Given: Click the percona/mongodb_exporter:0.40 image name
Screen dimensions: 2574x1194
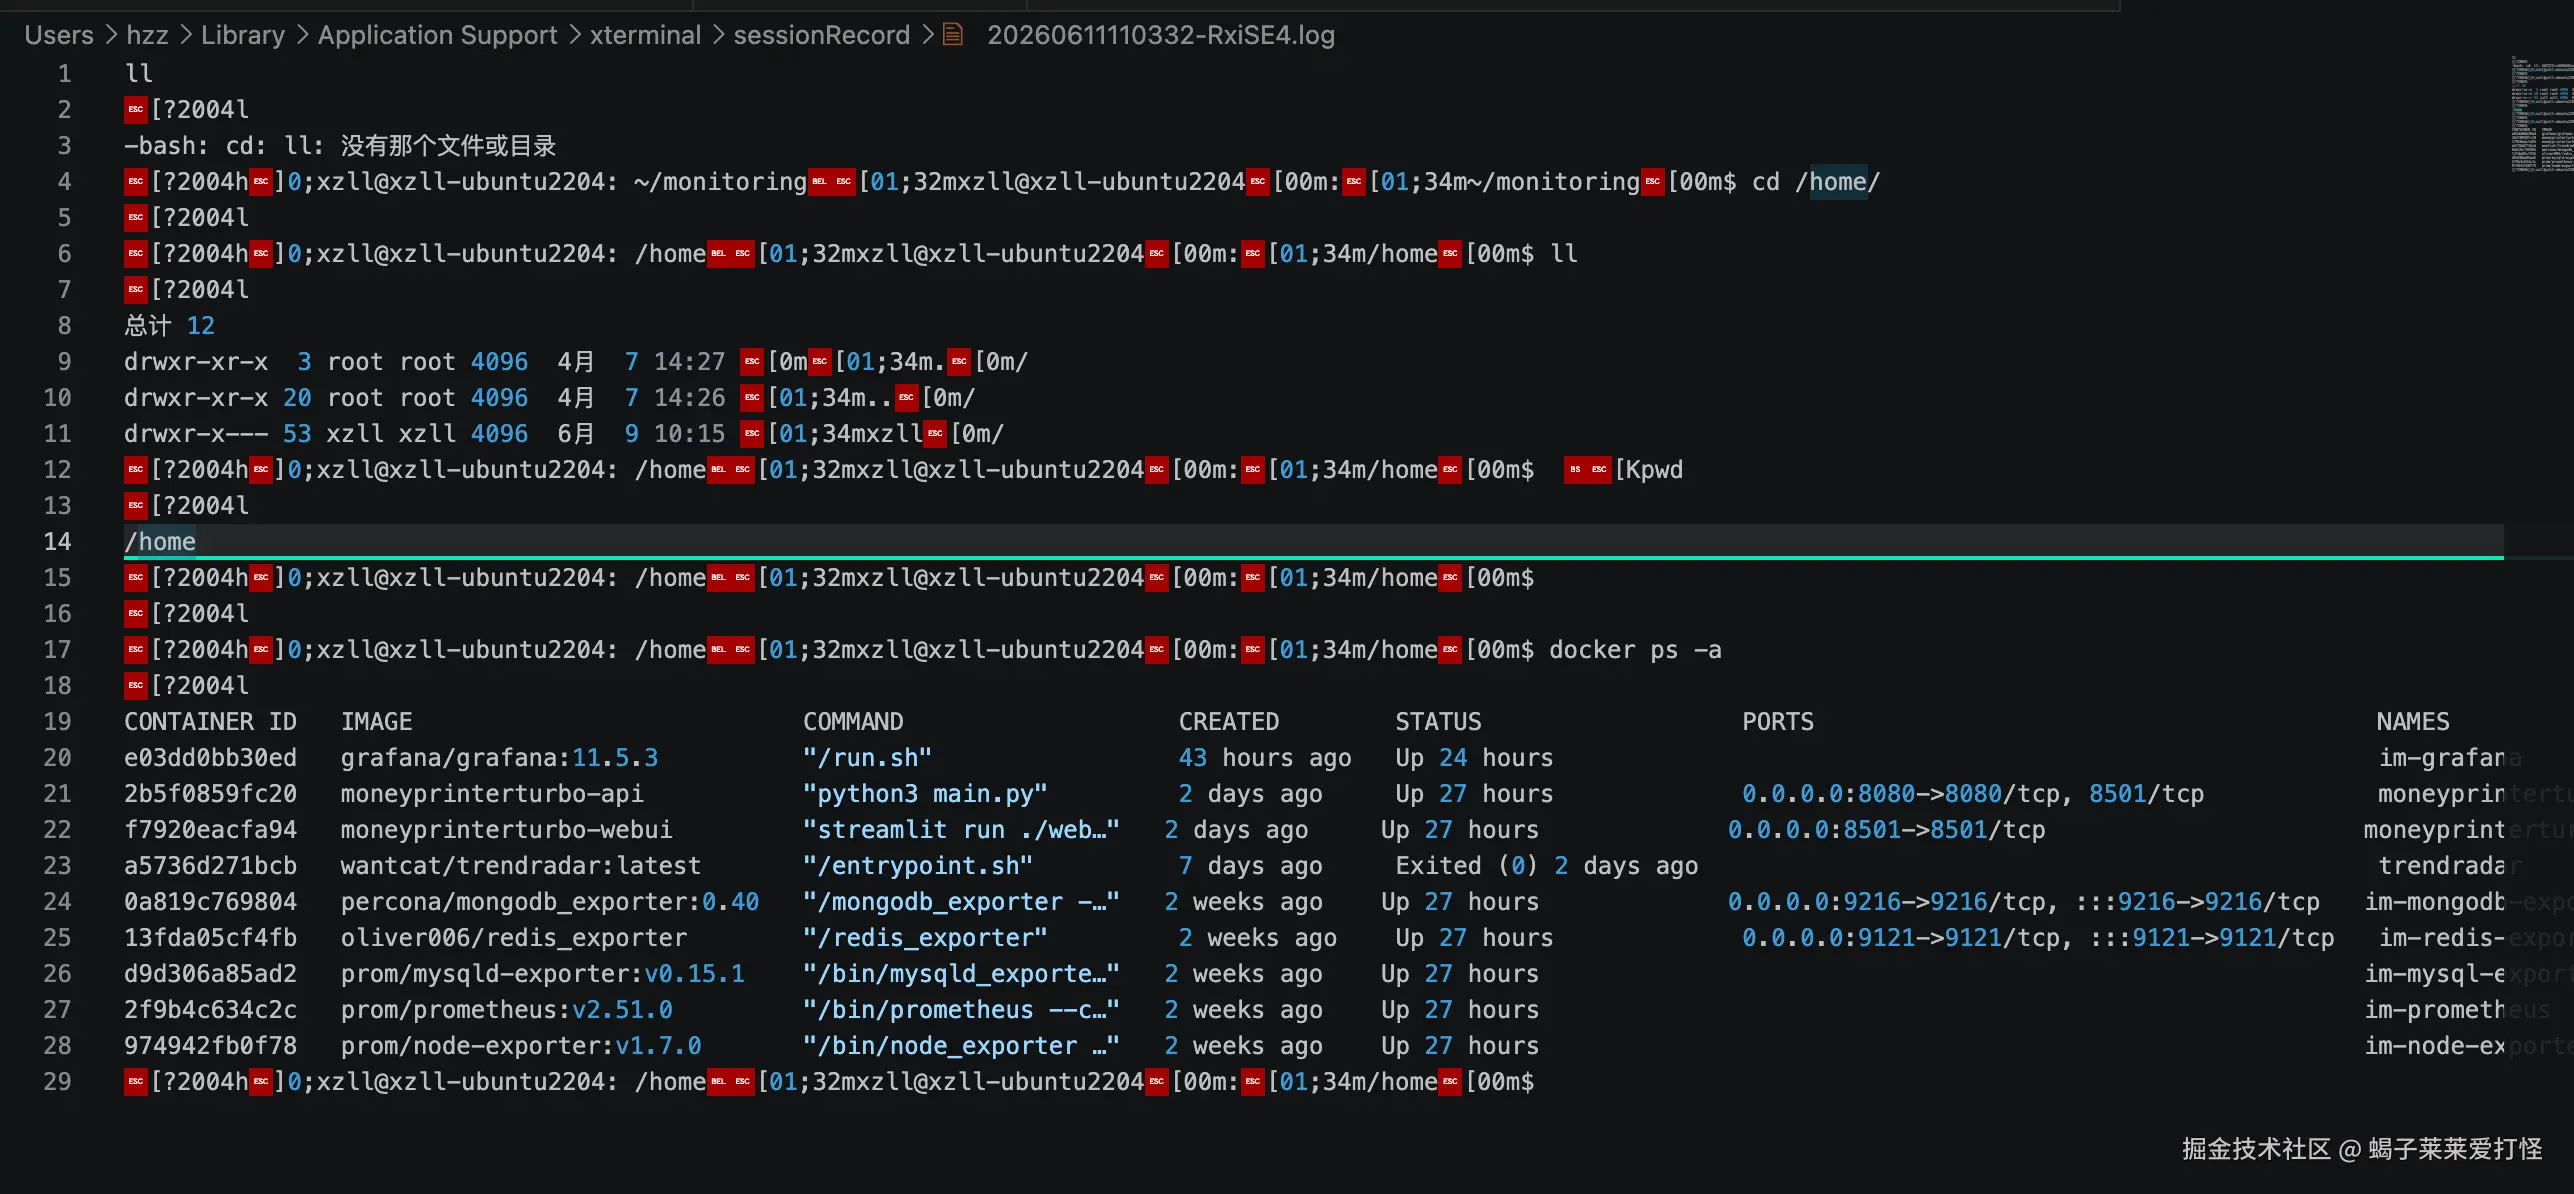Looking at the screenshot, I should [550, 902].
